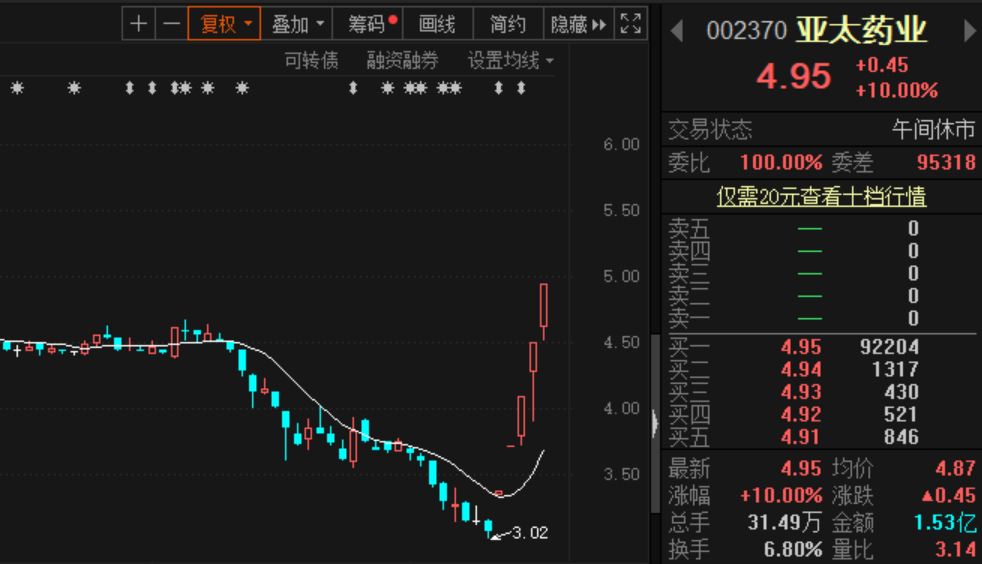Click the plus zoom-in chart button
This screenshot has width=982, height=564.
click(139, 24)
